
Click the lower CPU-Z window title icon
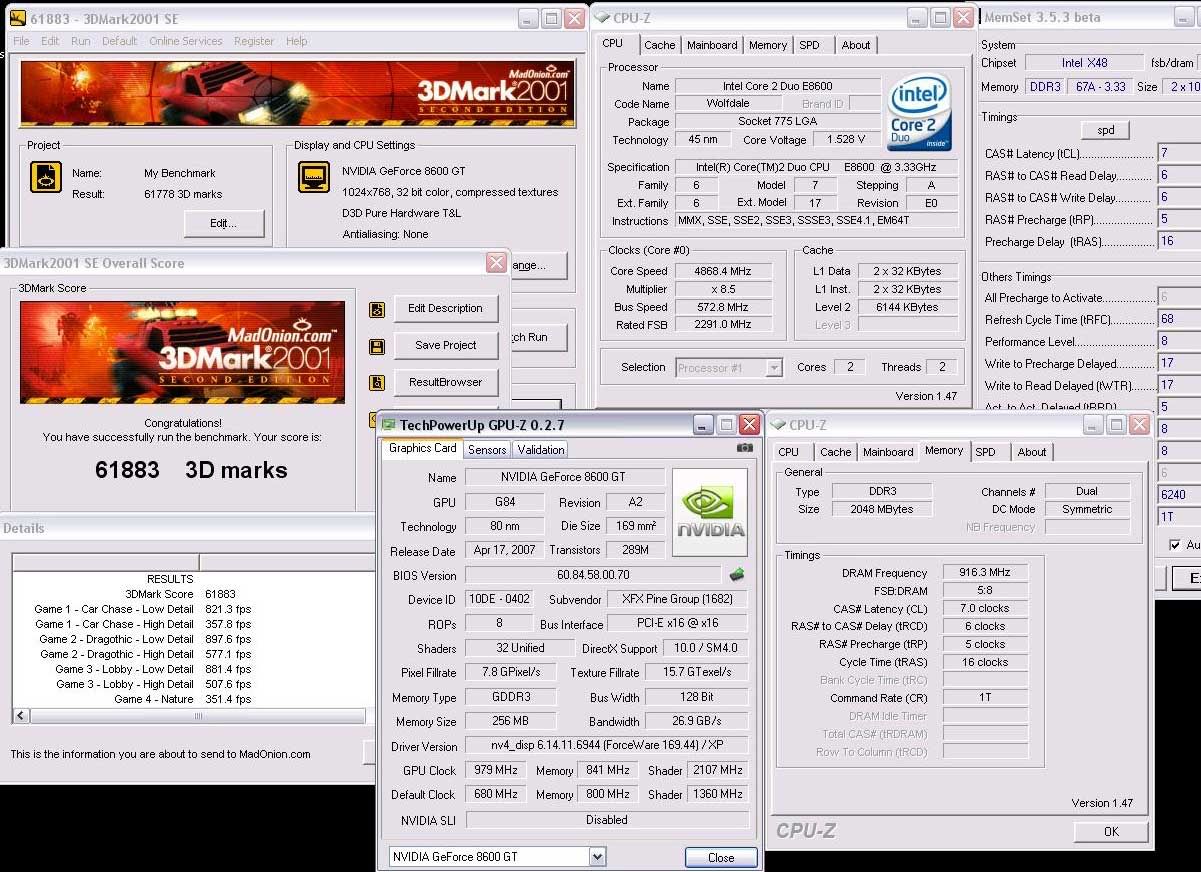pyautogui.click(x=778, y=425)
